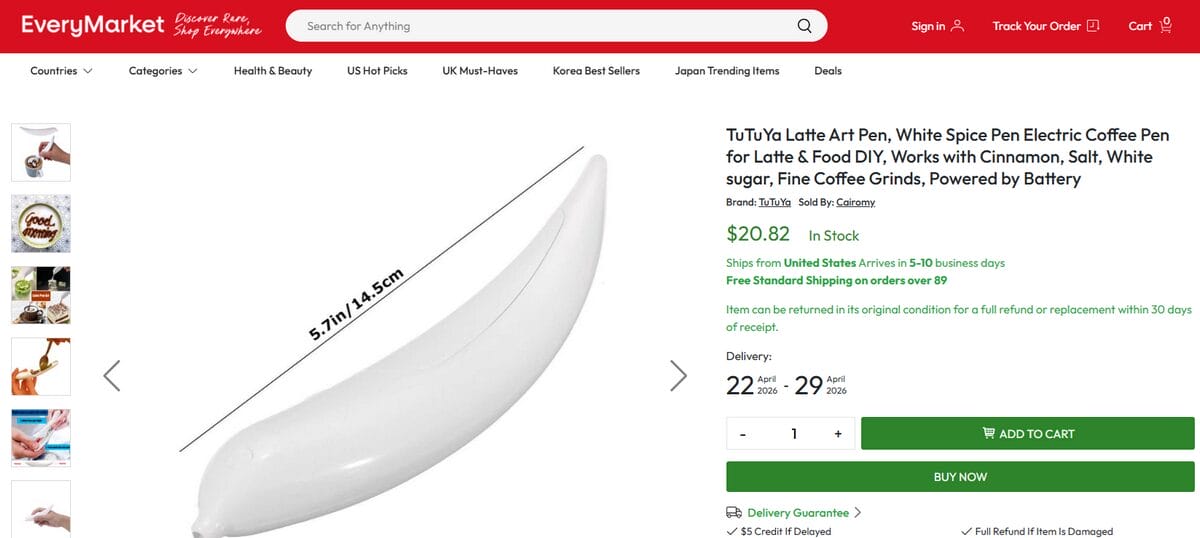1200x538 pixels.
Task: Open Sign in user icon
Action: [957, 26]
